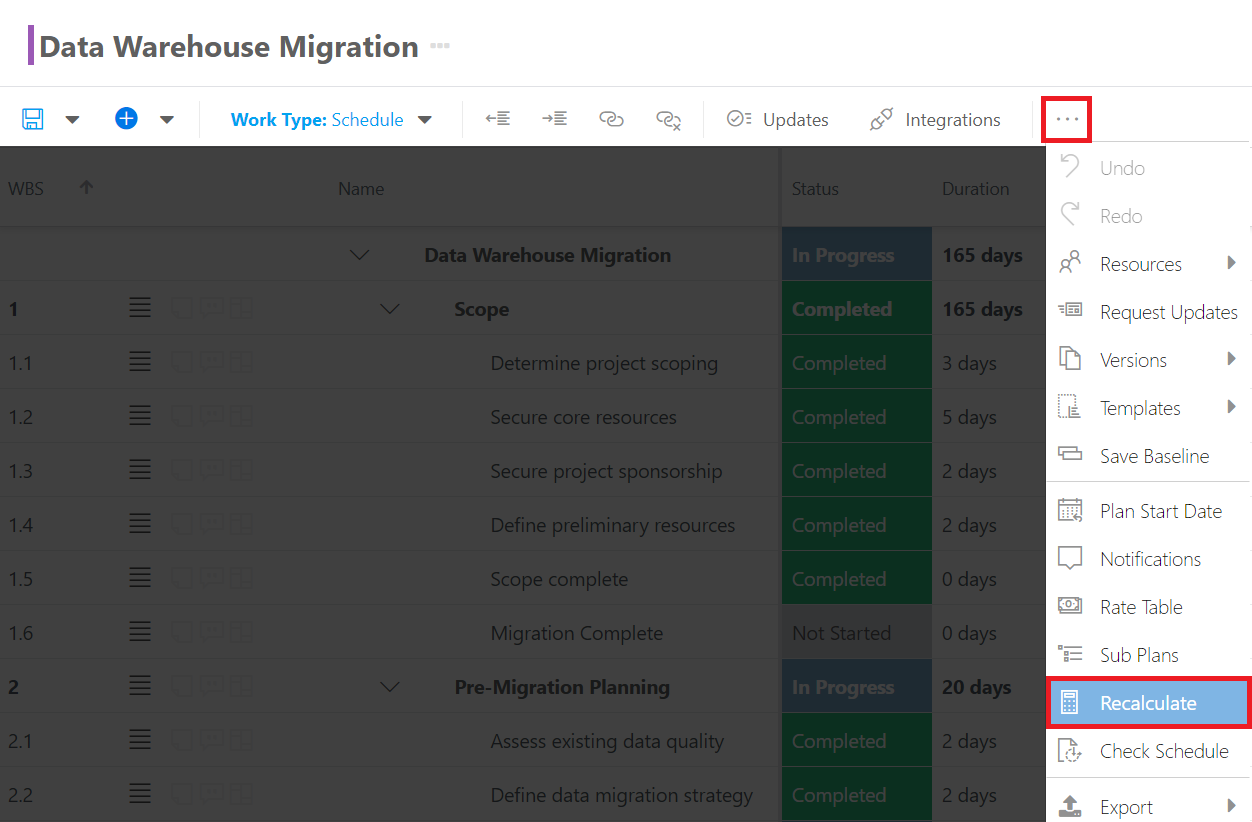Choose Request Updates from the menu
Viewport: 1252px width, 822px height.
tap(1149, 312)
